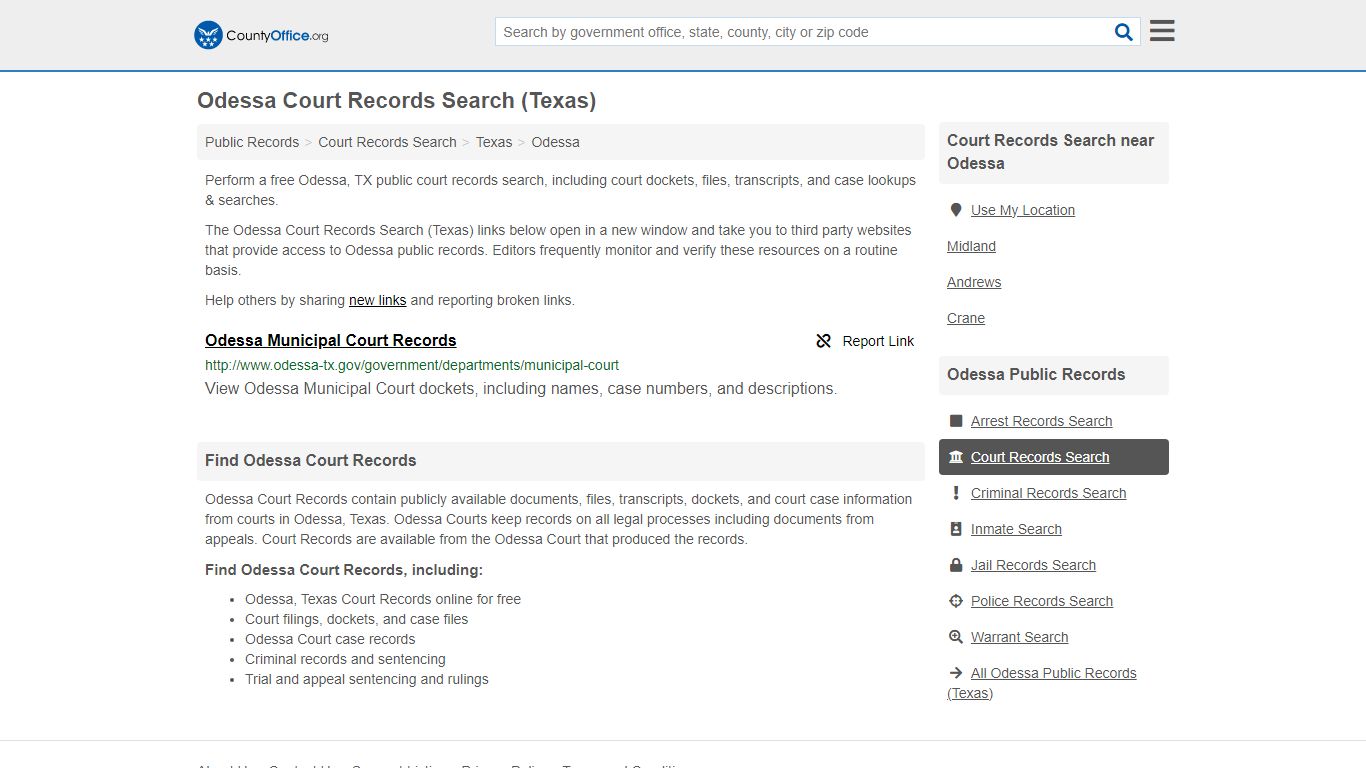Image resolution: width=1366 pixels, height=768 pixels.
Task: Open Jail Records Search
Action: pos(1033,565)
